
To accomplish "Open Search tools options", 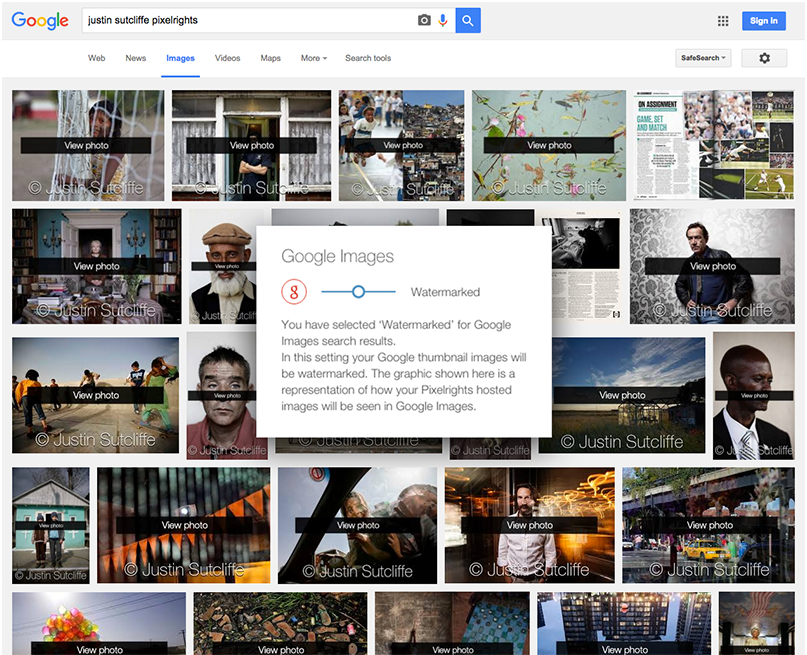I will (x=368, y=58).
